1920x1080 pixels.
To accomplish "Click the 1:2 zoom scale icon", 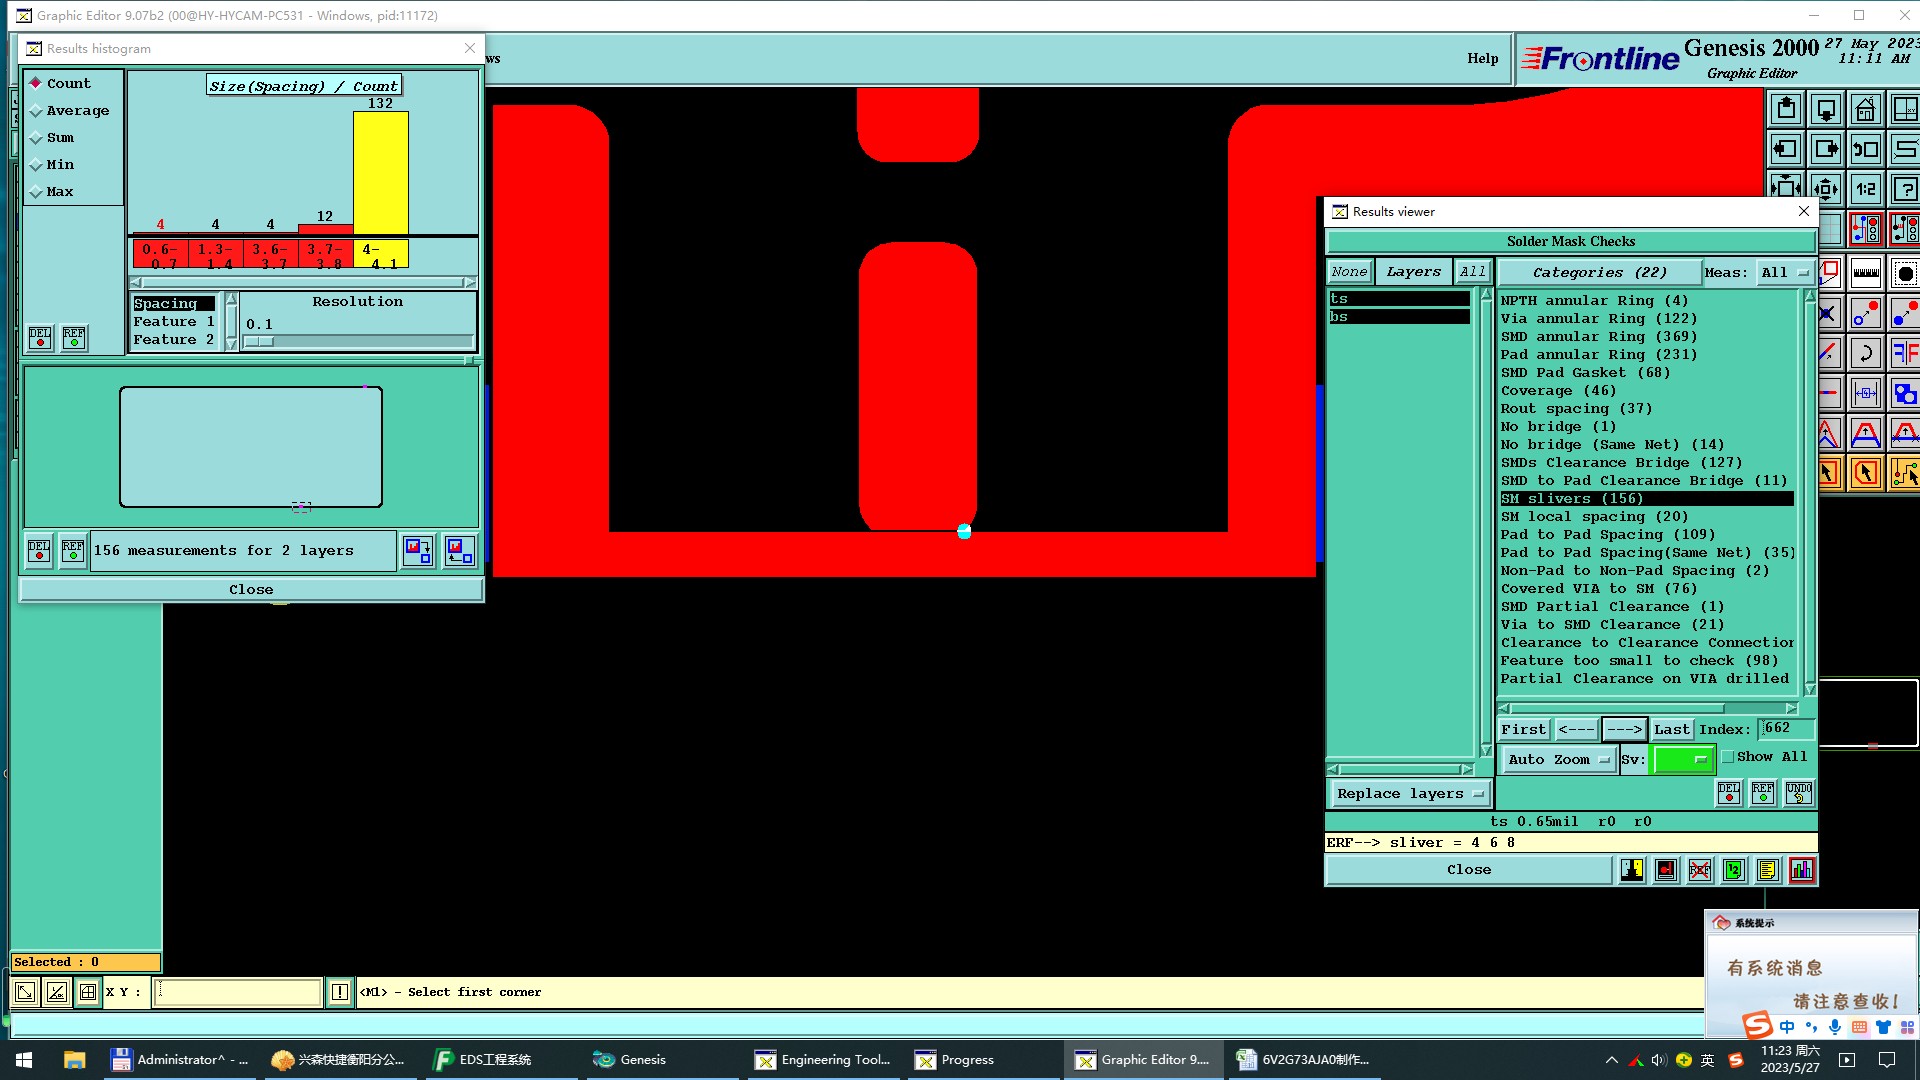I will click(1866, 189).
